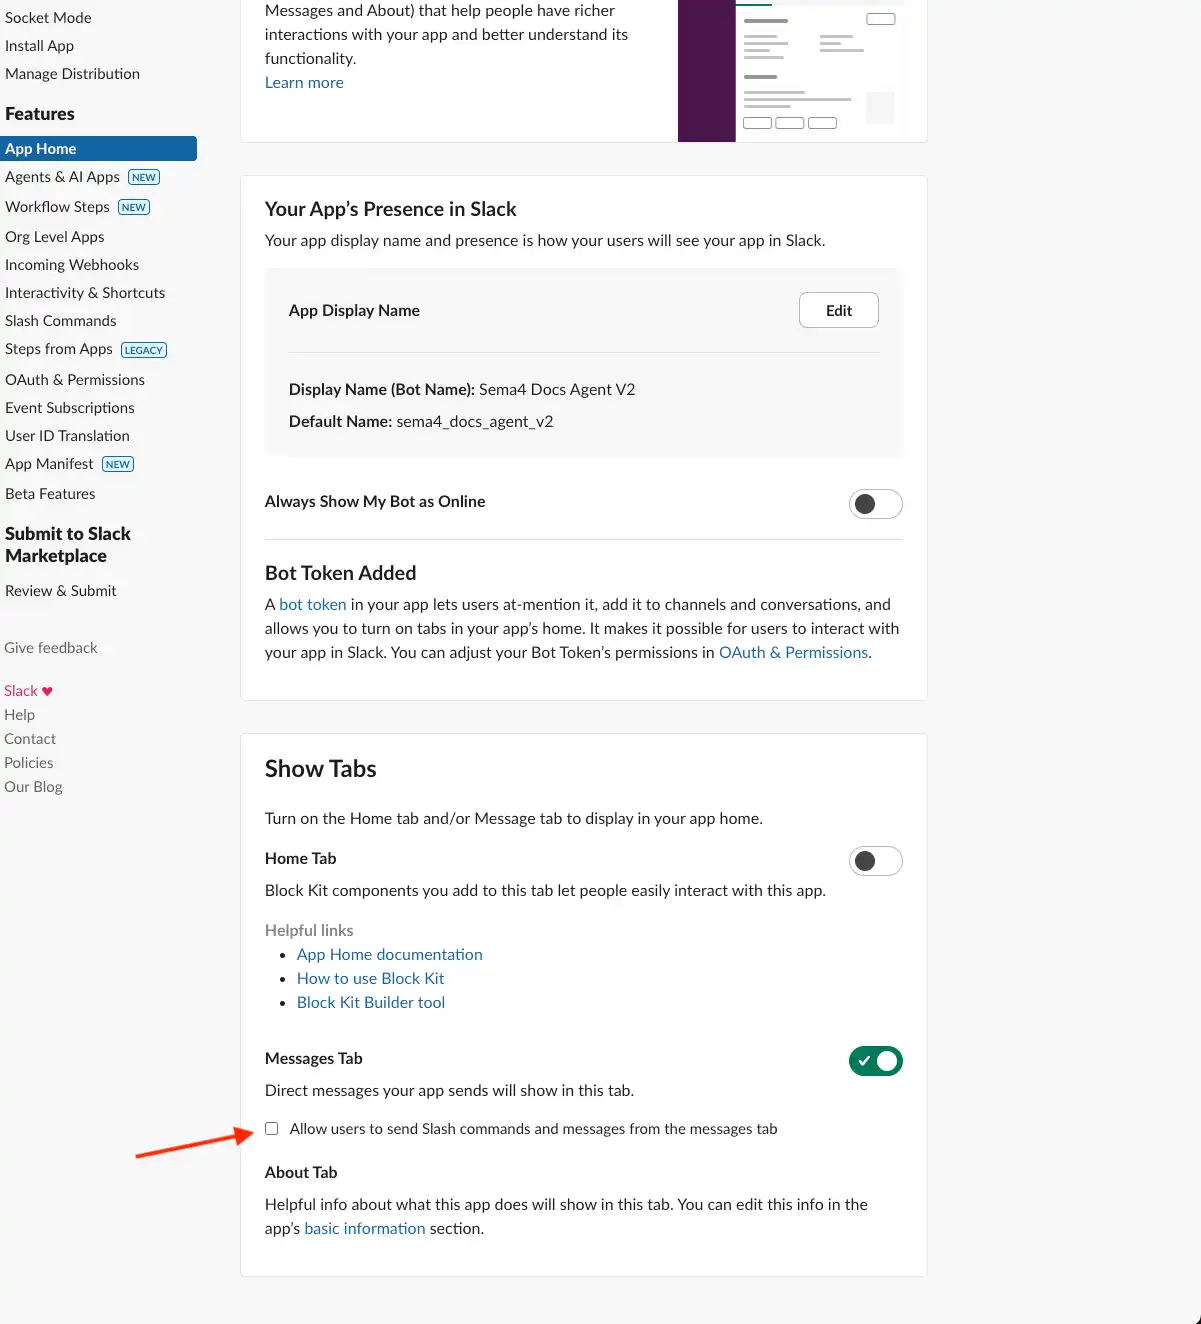The height and width of the screenshot is (1324, 1201).
Task: Toggle Always Show My Bot as Online
Action: click(875, 504)
